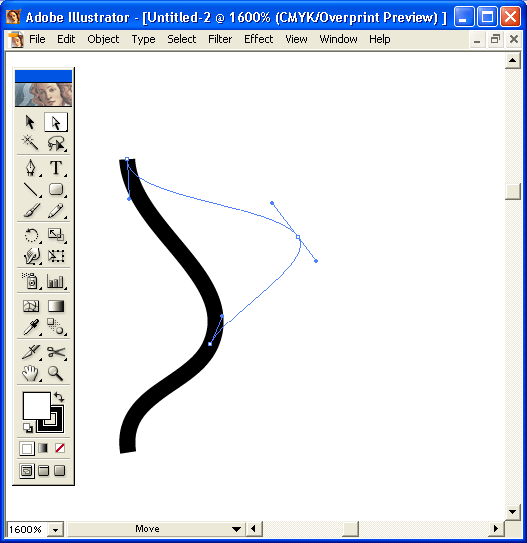The image size is (527, 543).
Task: Click the horizontal scrollbar left arrow
Action: [253, 528]
